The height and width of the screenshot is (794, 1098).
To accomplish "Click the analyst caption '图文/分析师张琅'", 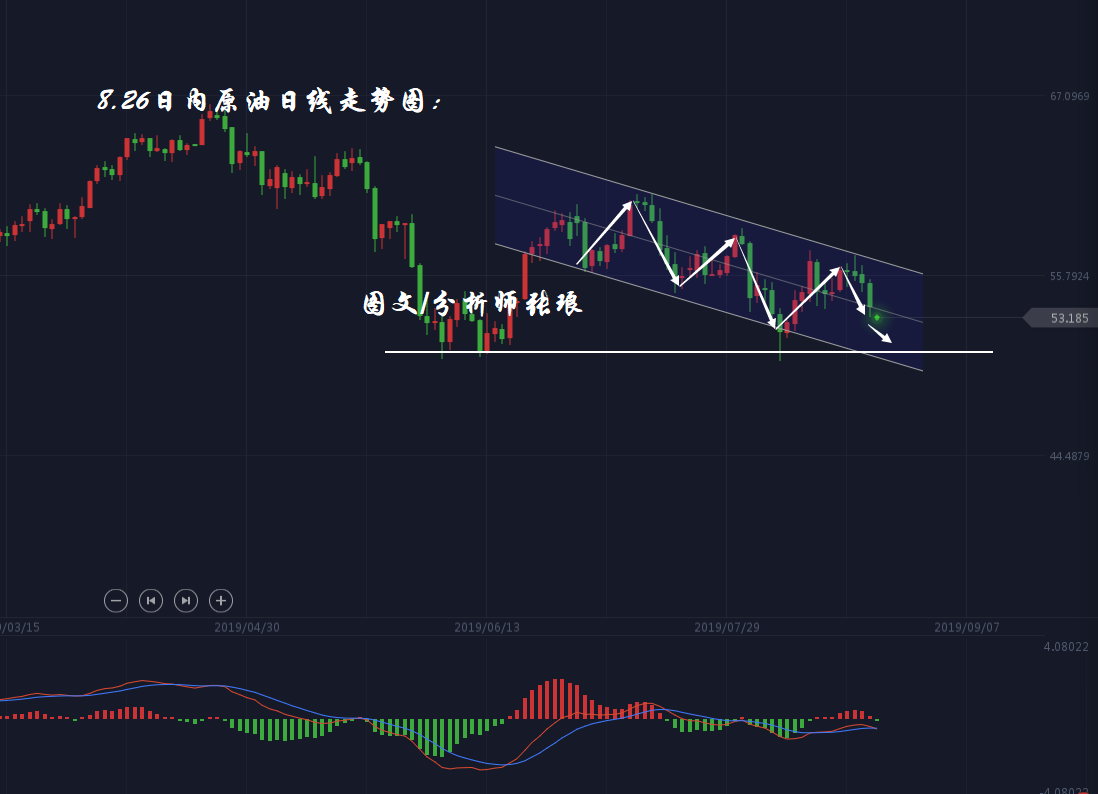I will click(472, 304).
